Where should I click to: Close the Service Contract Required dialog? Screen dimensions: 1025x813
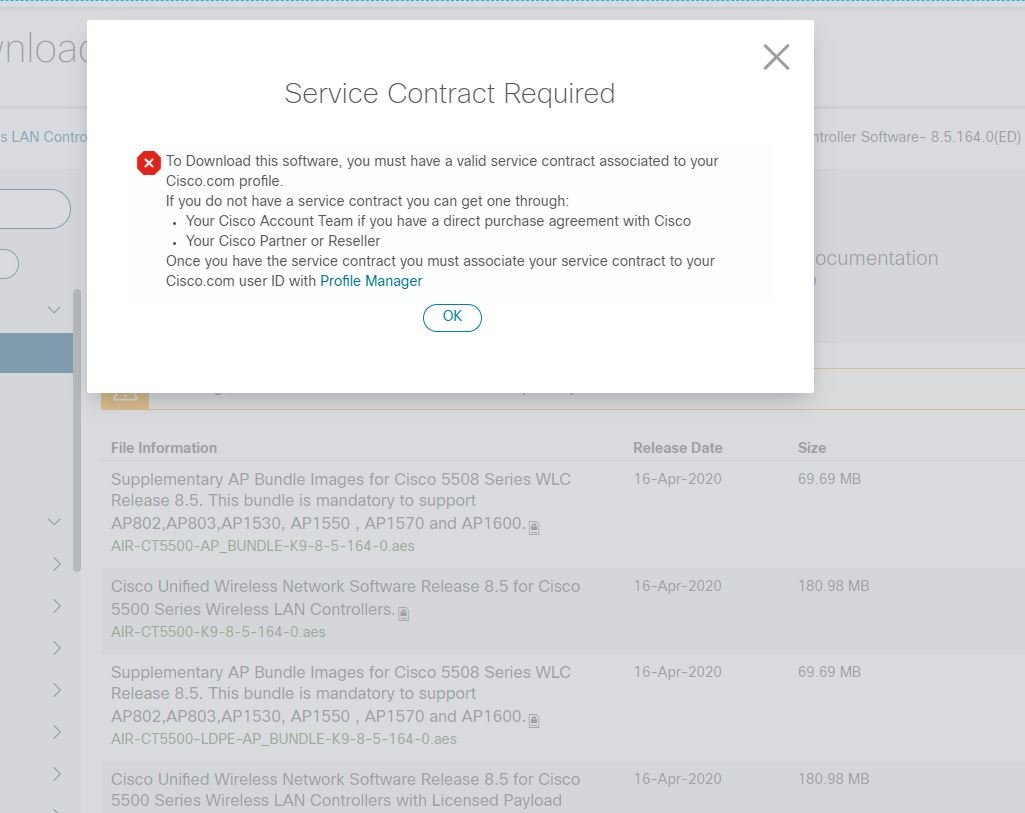pos(776,57)
